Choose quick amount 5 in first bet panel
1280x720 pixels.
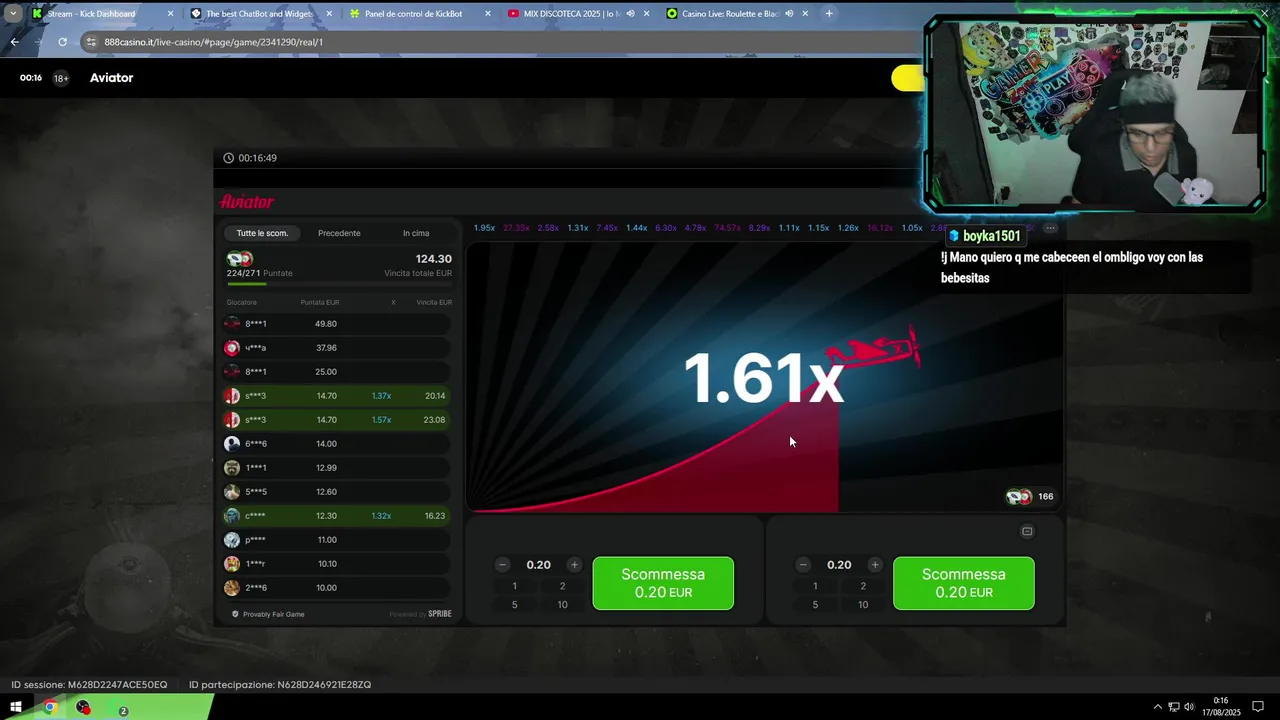pyautogui.click(x=515, y=604)
